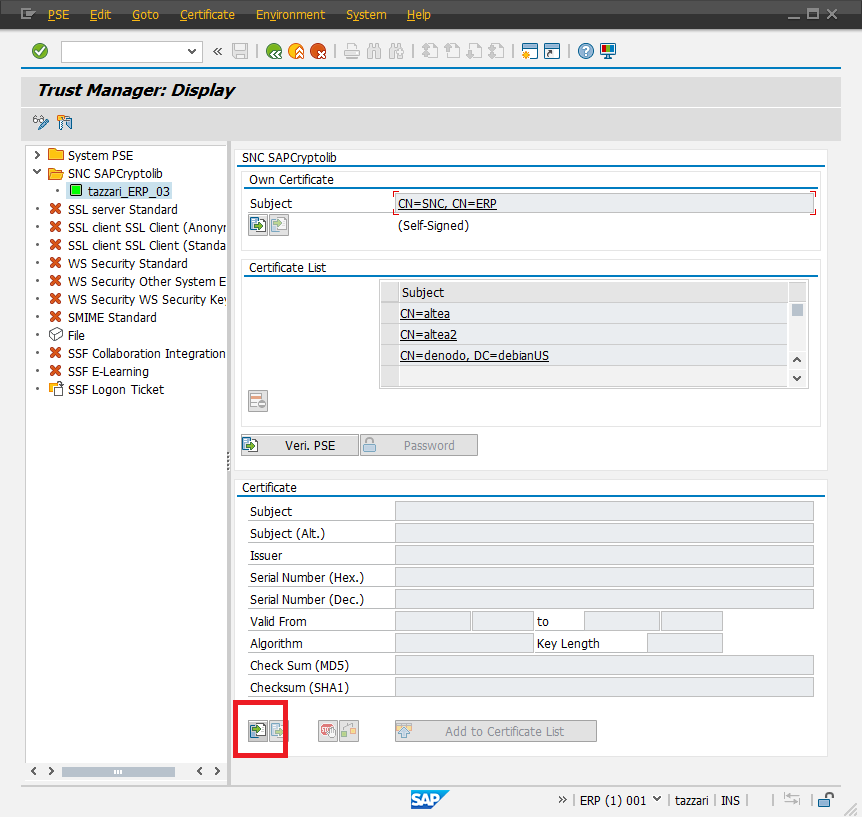The height and width of the screenshot is (817, 862).
Task: Click the icon left of Add to Certificate List
Action: click(x=349, y=731)
